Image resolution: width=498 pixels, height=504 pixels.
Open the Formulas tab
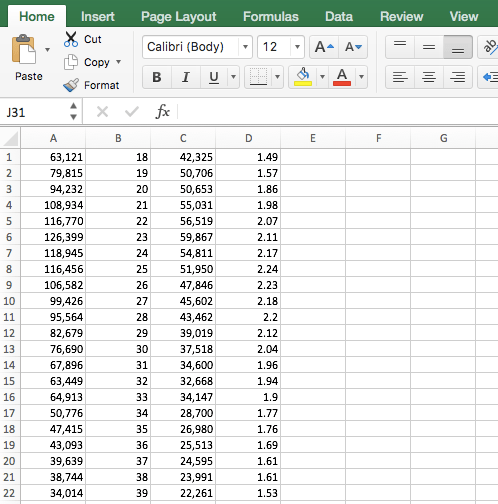click(271, 16)
